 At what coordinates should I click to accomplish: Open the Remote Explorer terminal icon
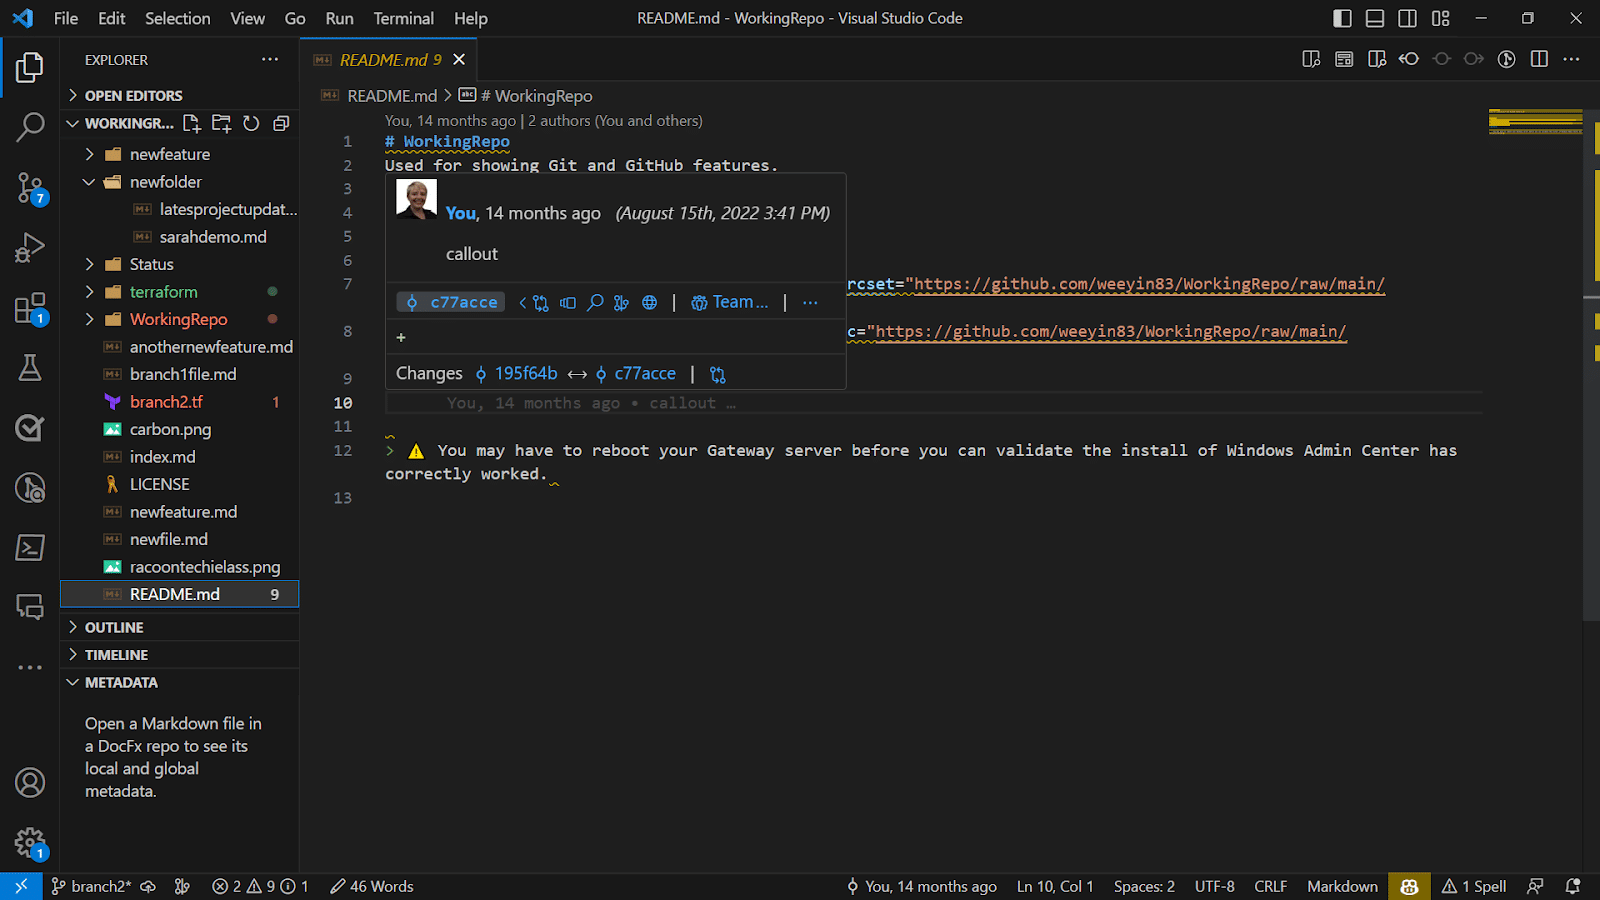coord(30,548)
